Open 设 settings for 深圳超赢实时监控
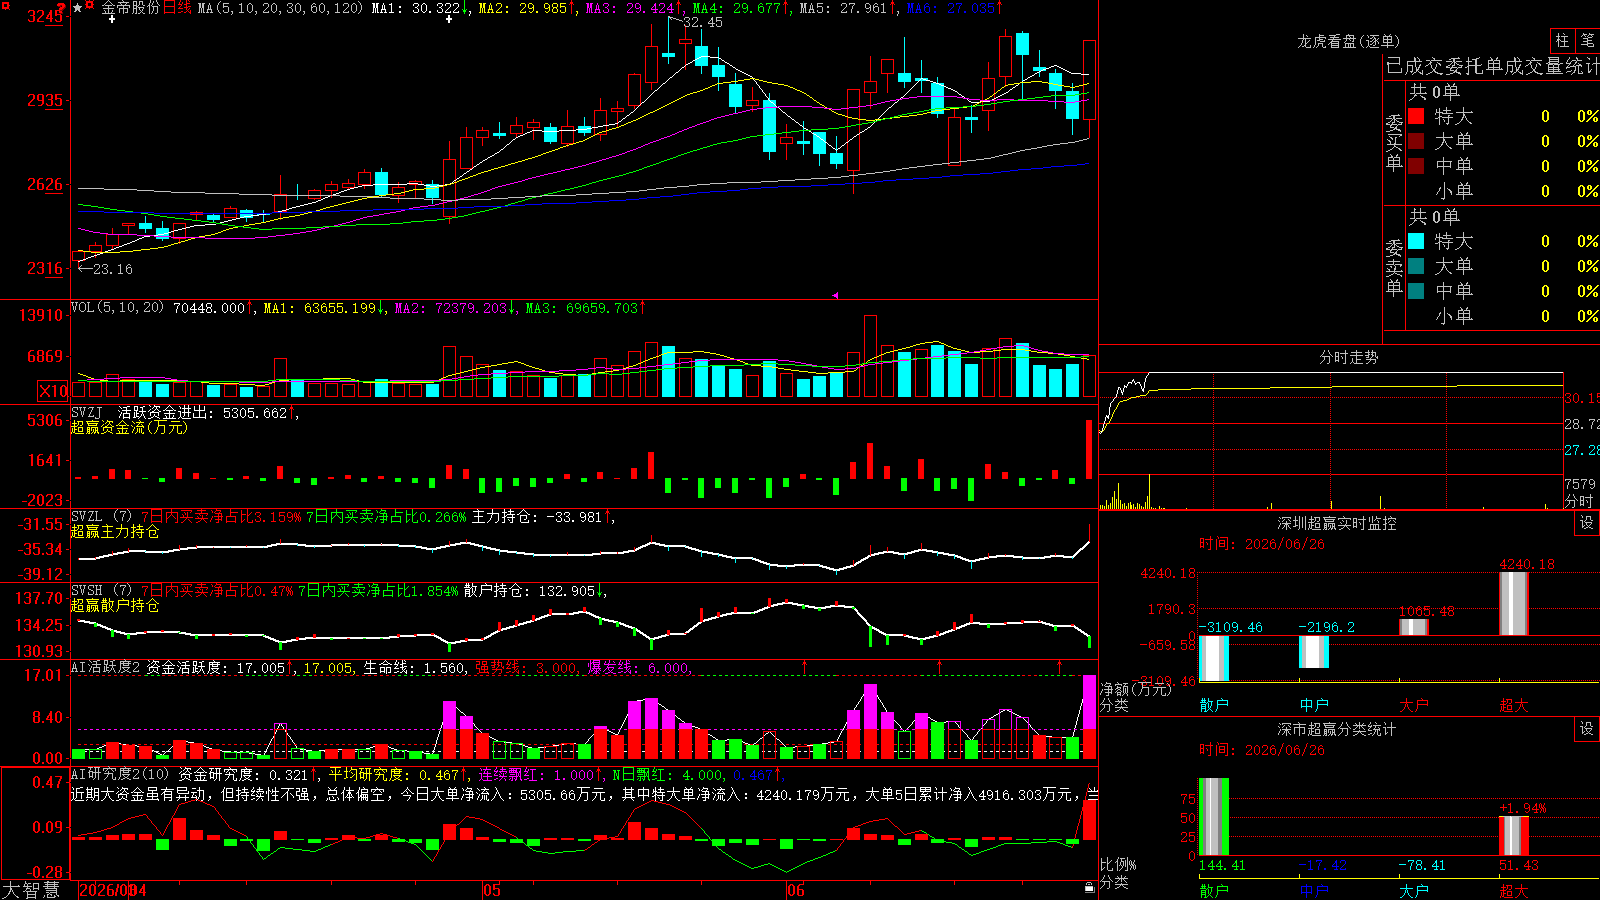Screen dimensions: 1600x900 (x=1587, y=523)
